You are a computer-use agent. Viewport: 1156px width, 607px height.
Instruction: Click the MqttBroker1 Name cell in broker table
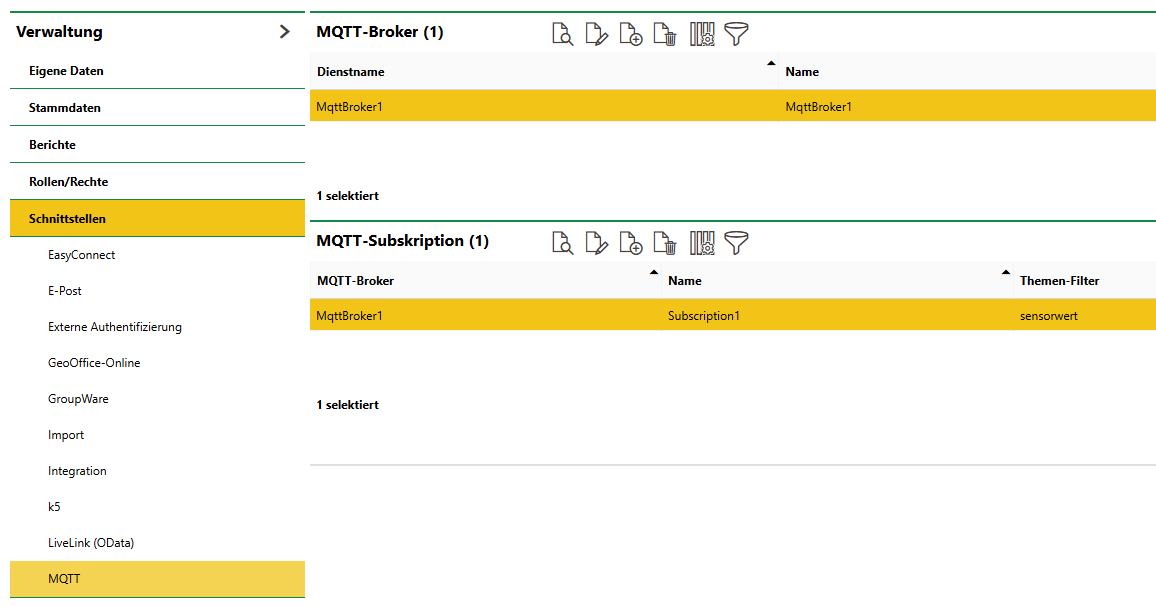tap(967, 106)
